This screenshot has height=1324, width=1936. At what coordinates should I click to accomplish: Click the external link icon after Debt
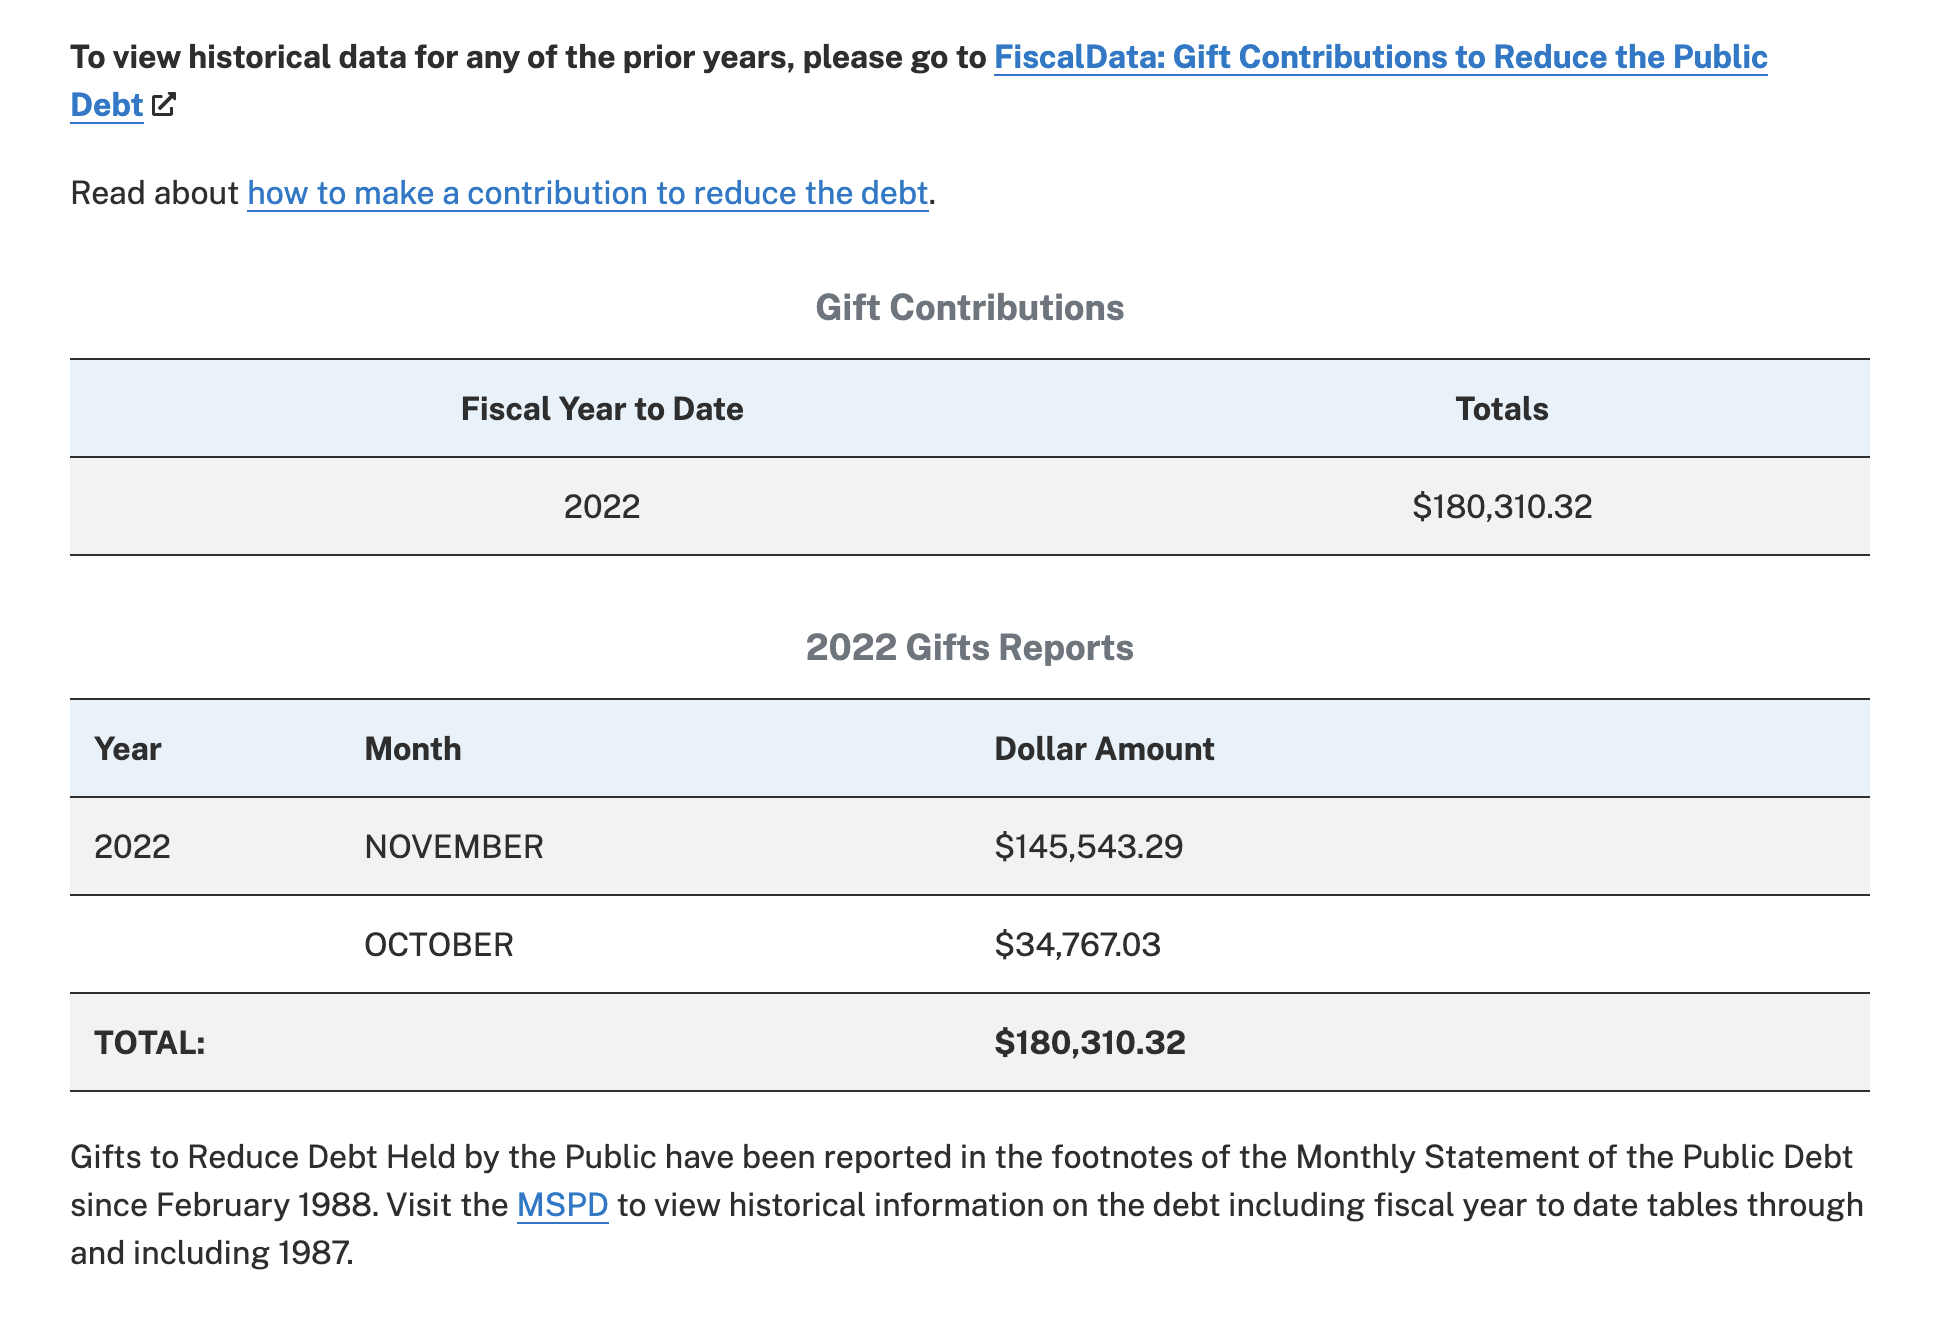(x=164, y=104)
